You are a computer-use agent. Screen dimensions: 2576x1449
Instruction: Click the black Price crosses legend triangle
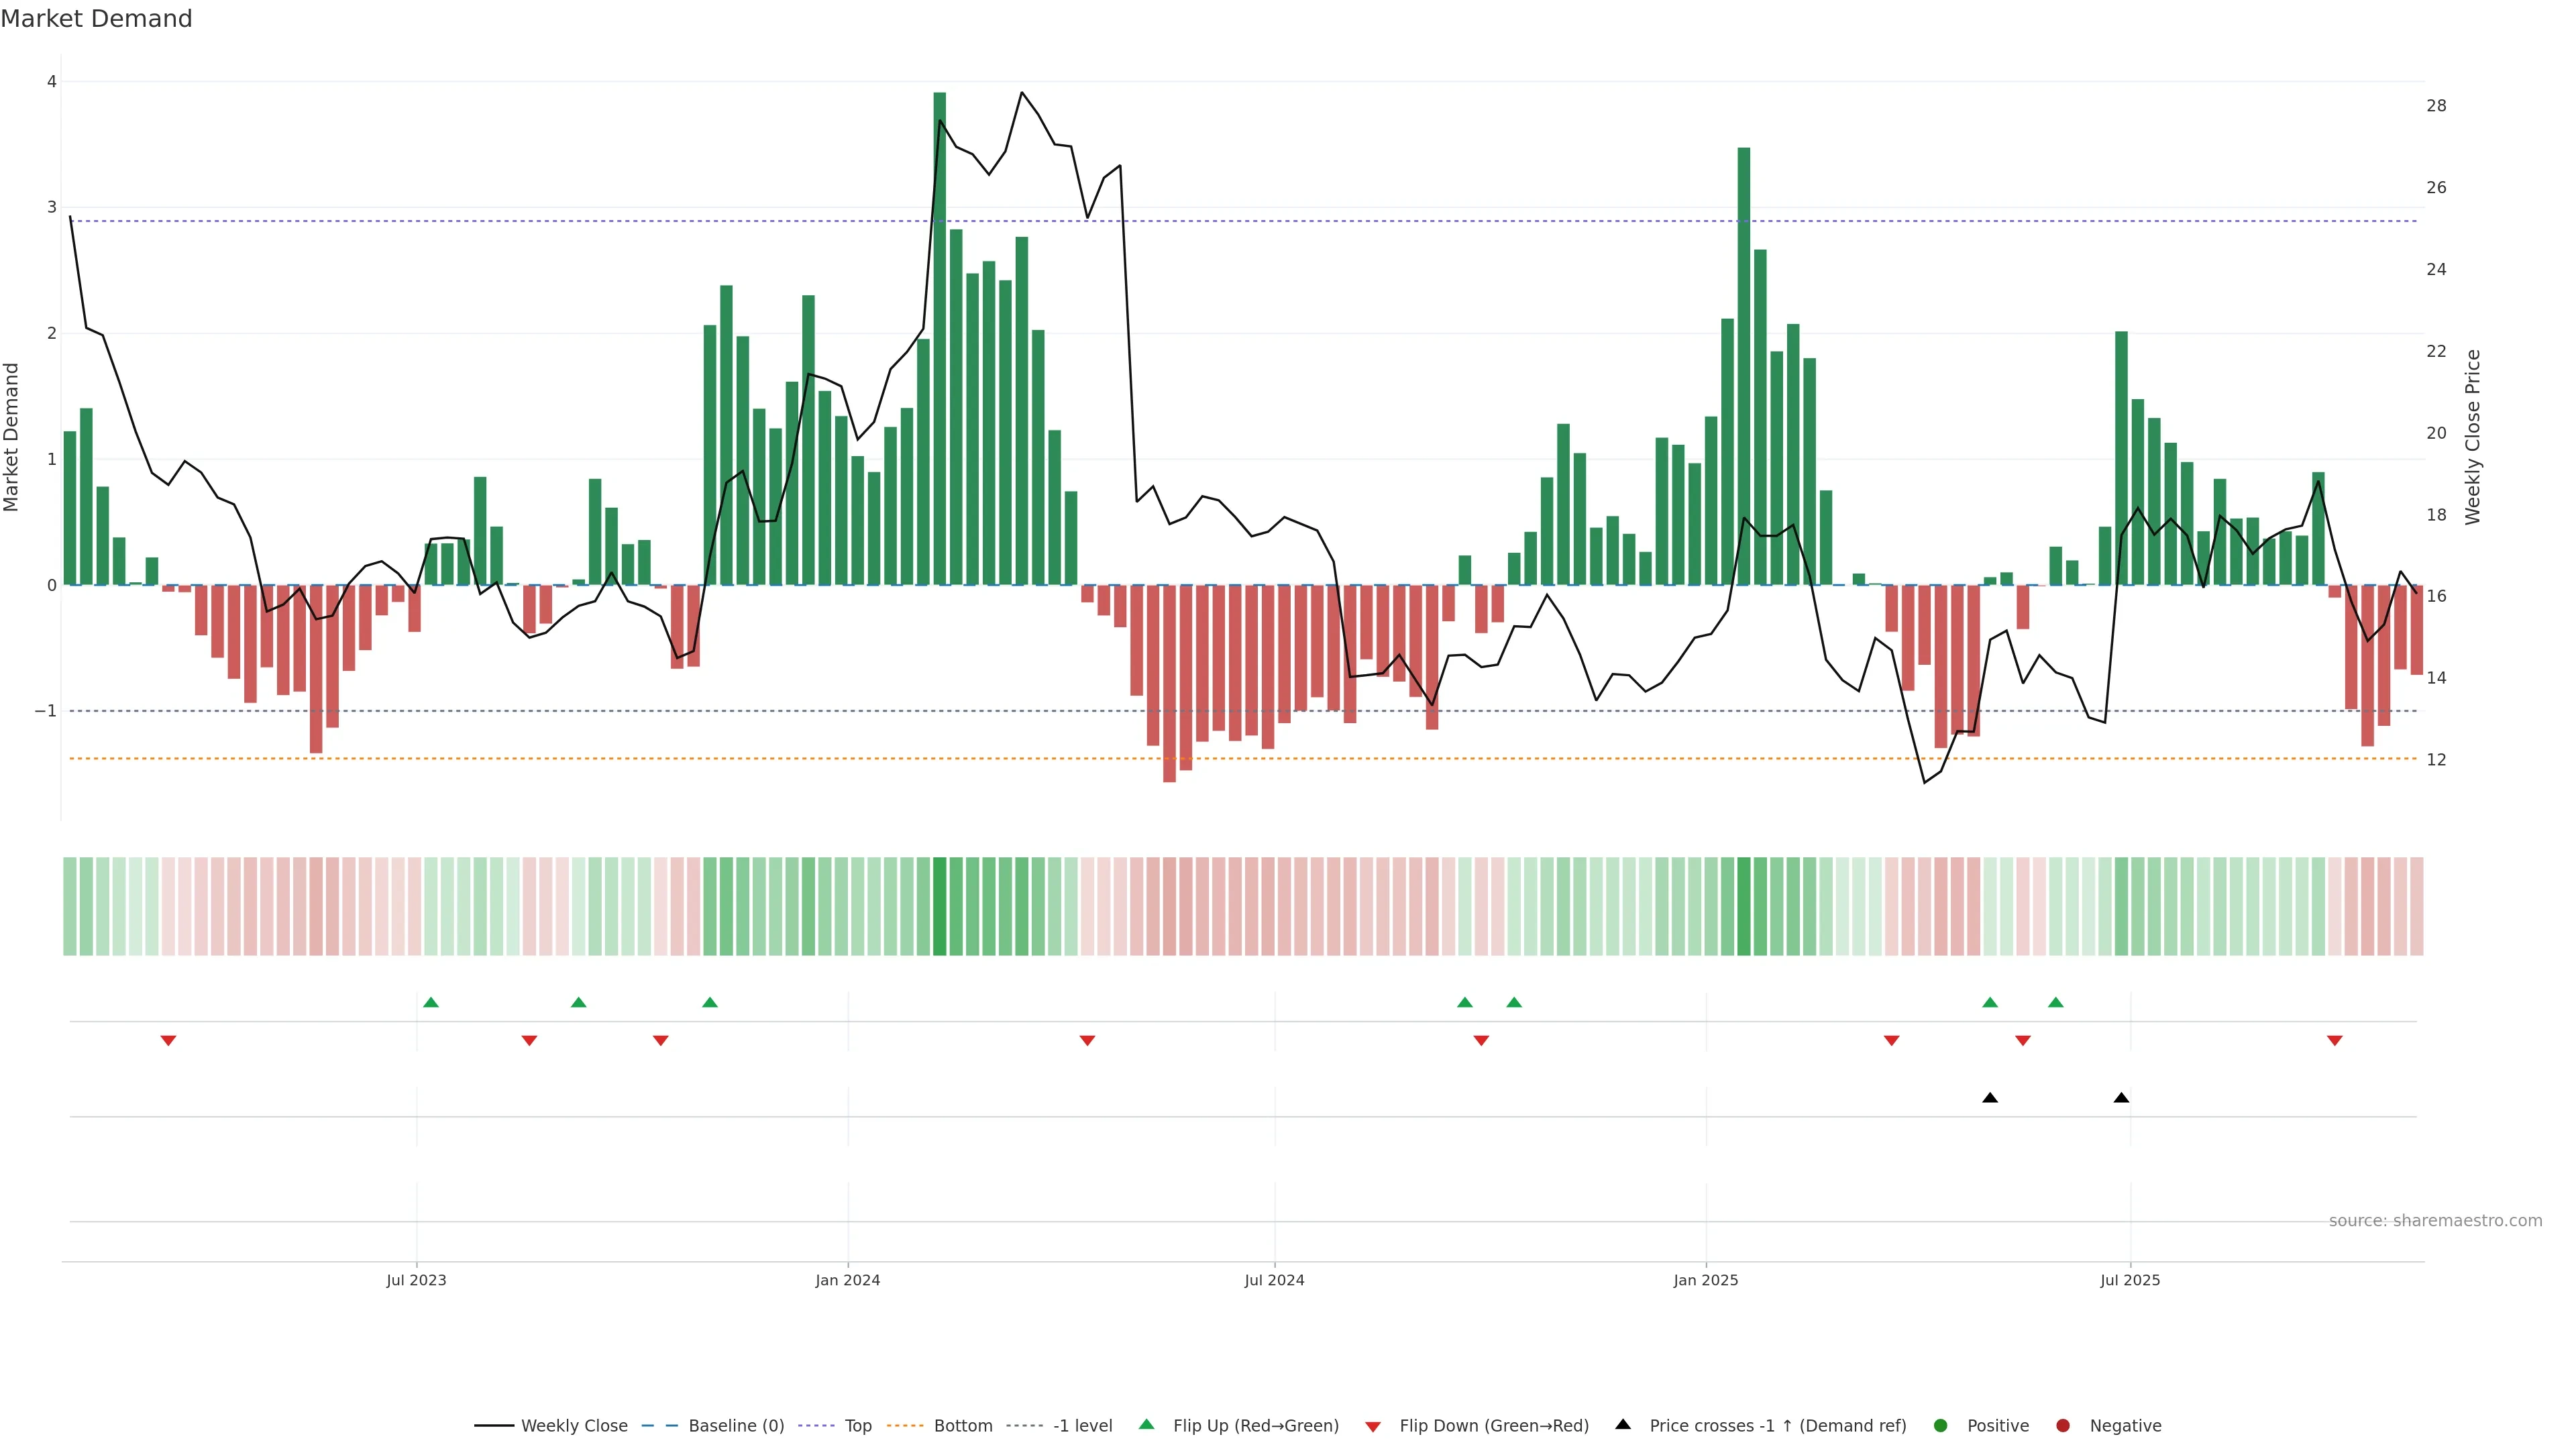(1623, 1424)
